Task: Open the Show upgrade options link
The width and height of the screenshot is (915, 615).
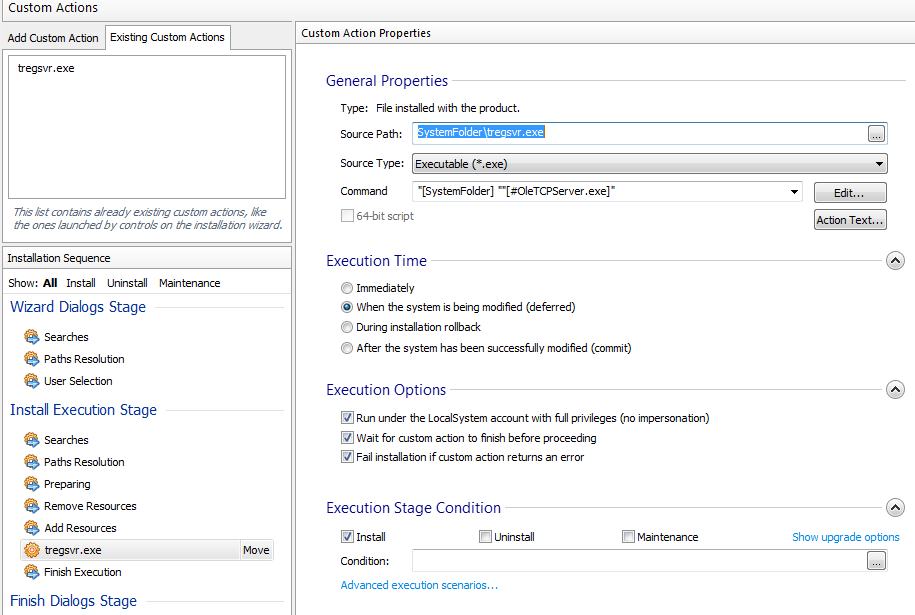Action: [x=845, y=537]
